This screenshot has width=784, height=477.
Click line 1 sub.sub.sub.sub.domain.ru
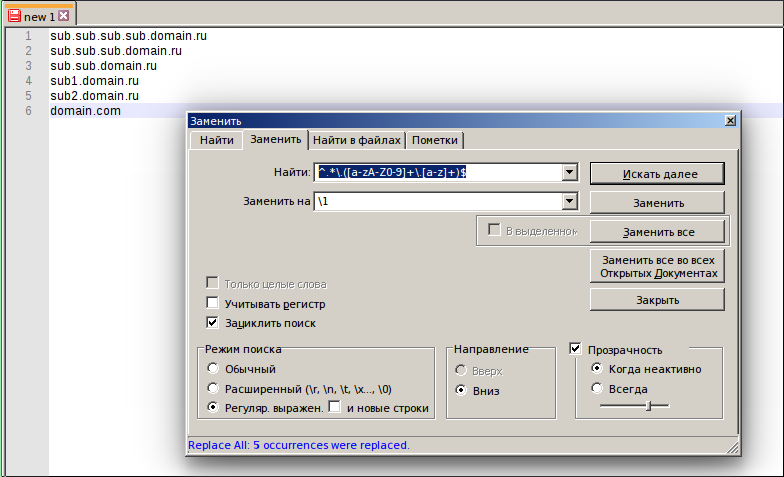pos(128,36)
